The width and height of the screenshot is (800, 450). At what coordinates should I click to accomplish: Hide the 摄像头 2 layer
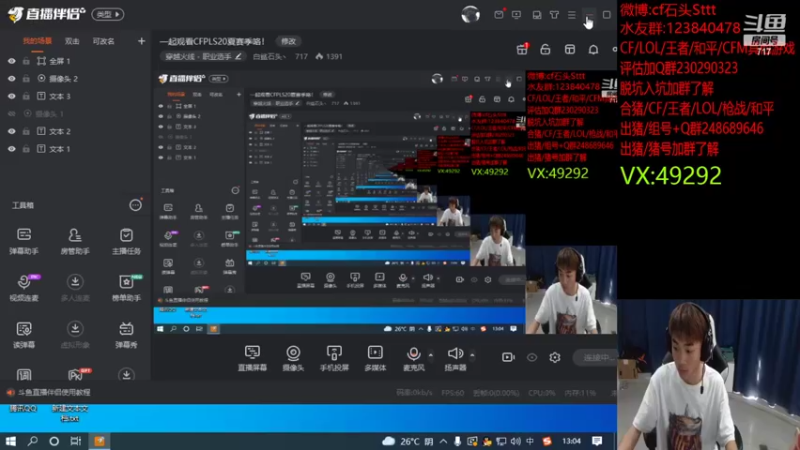[x=11, y=79]
